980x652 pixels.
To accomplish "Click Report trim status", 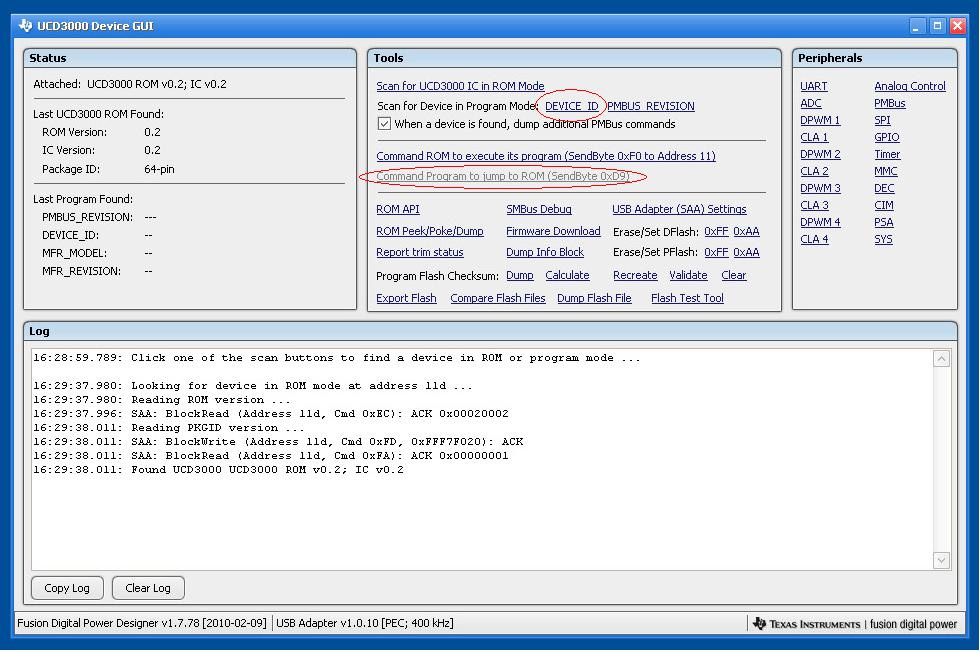I will coord(420,253).
